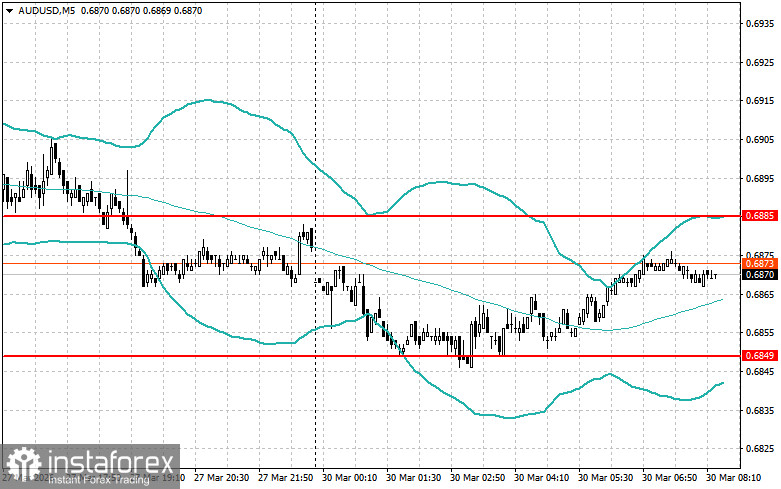The image size is (781, 489).
Task: Select the orange 0.6873 price label
Action: pyautogui.click(x=760, y=263)
